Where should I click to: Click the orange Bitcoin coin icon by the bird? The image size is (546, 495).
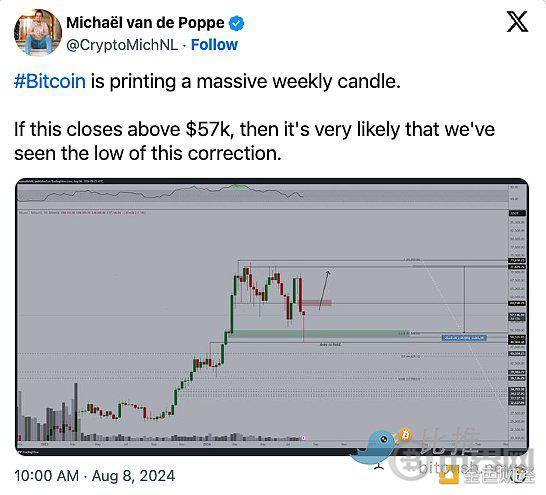point(405,435)
